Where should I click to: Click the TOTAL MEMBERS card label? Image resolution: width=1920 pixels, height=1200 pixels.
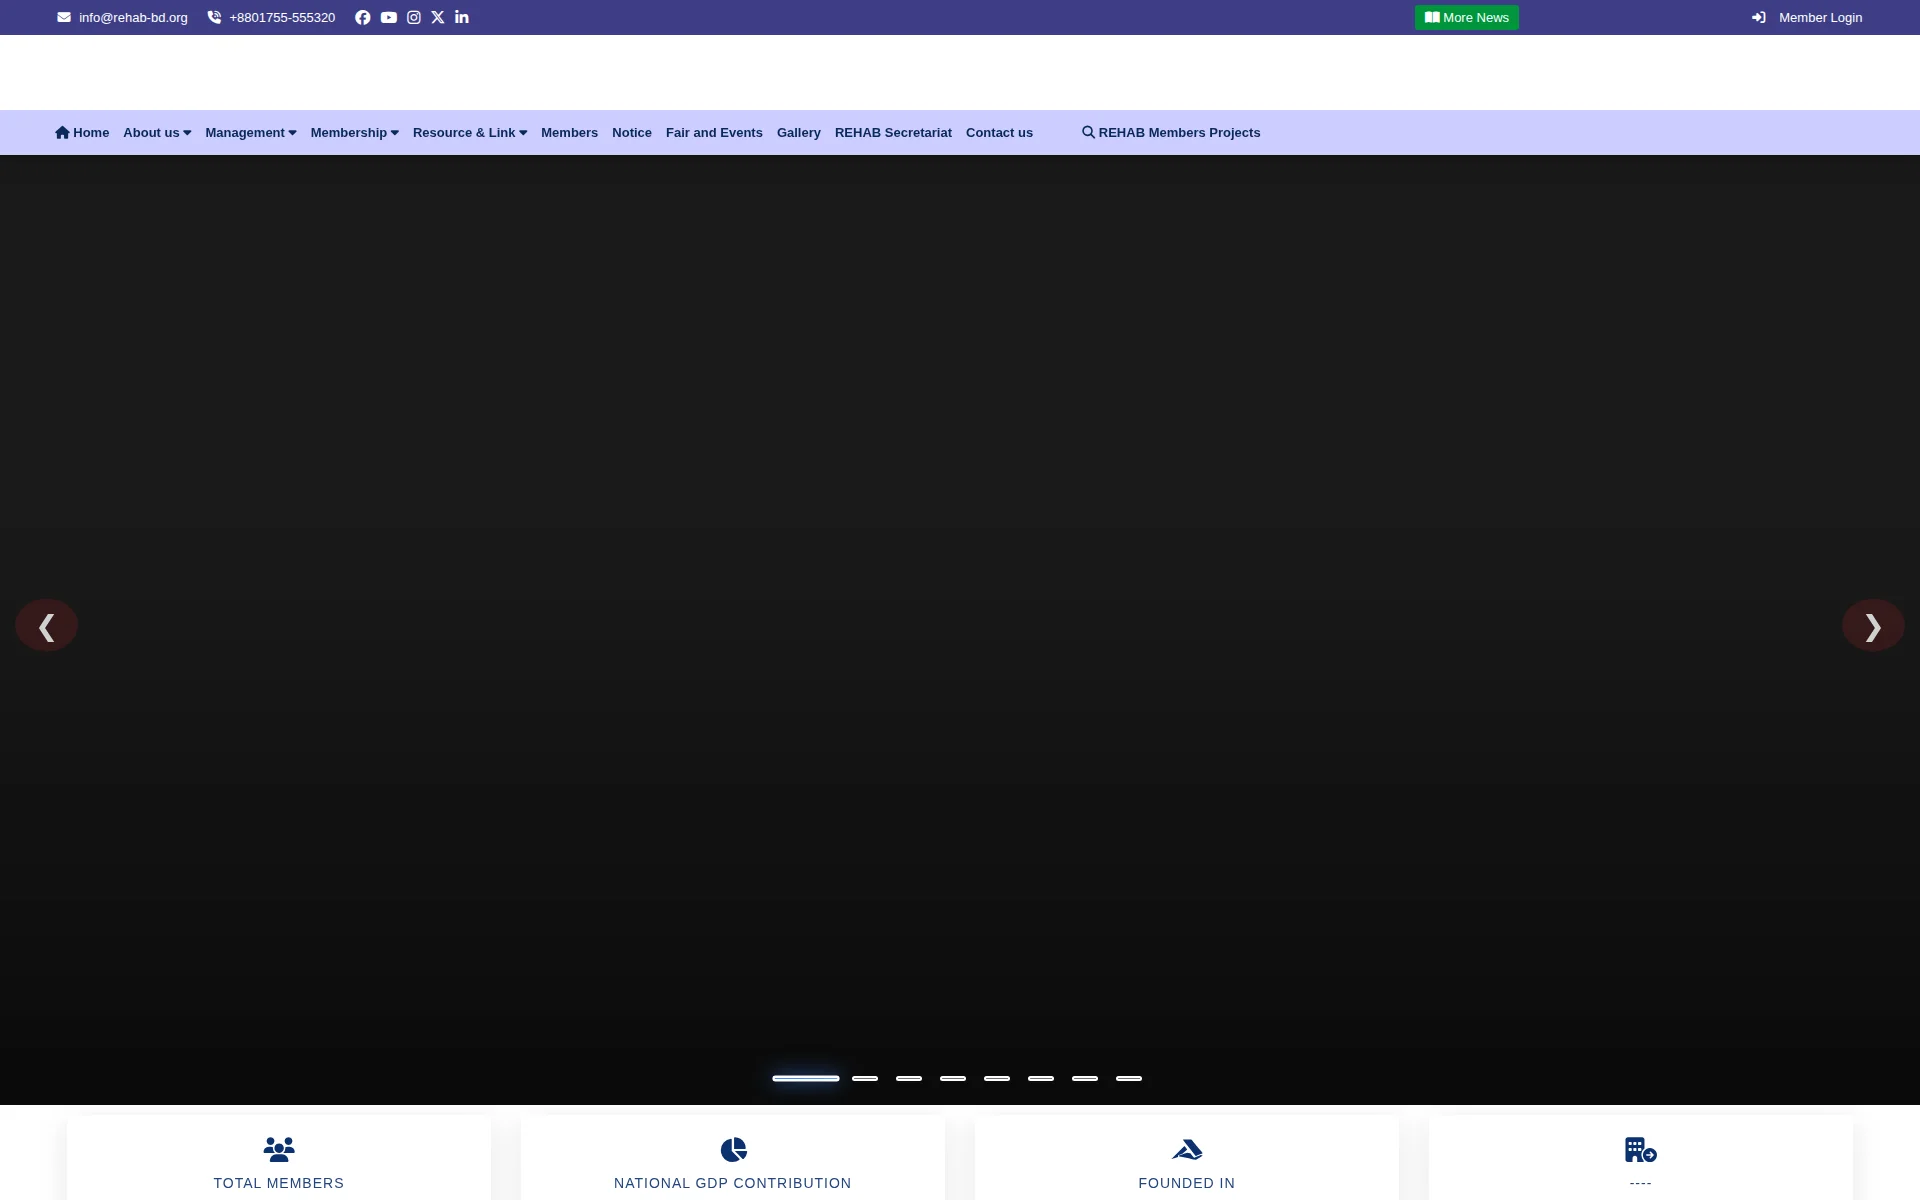pos(279,1183)
